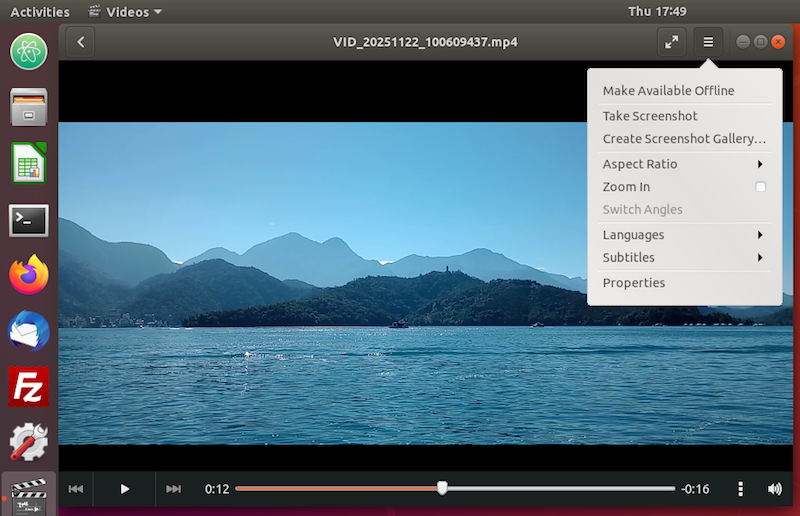800x516 pixels.
Task: Maximize the Videos window
Action: [x=760, y=42]
